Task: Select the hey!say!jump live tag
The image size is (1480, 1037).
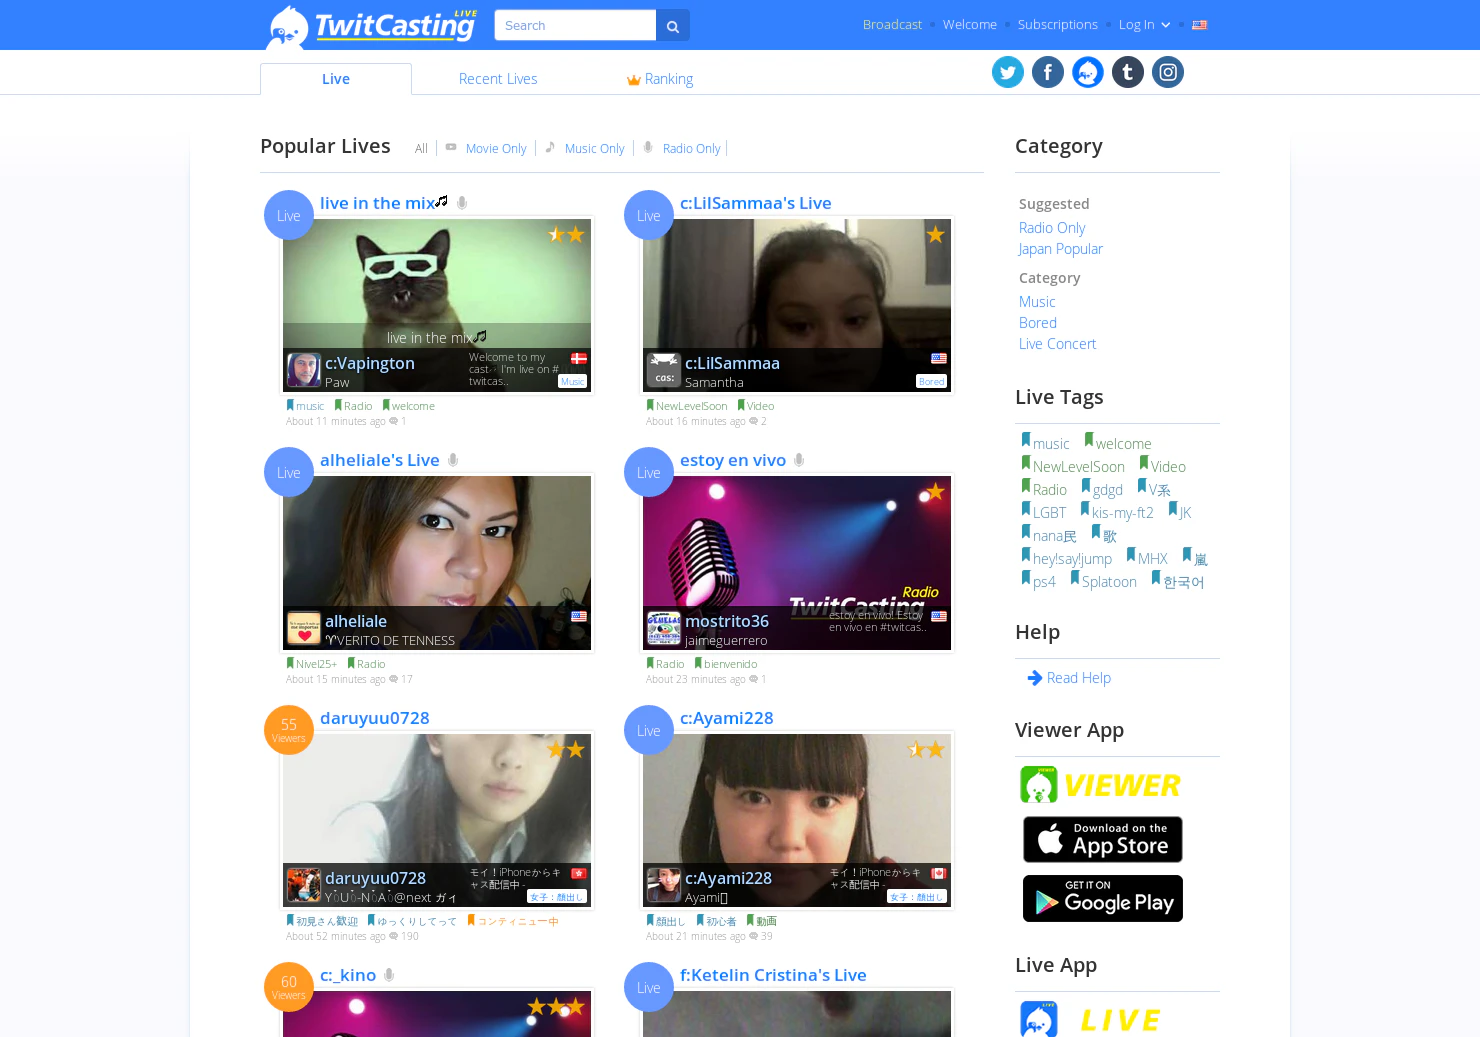Action: (x=1072, y=559)
